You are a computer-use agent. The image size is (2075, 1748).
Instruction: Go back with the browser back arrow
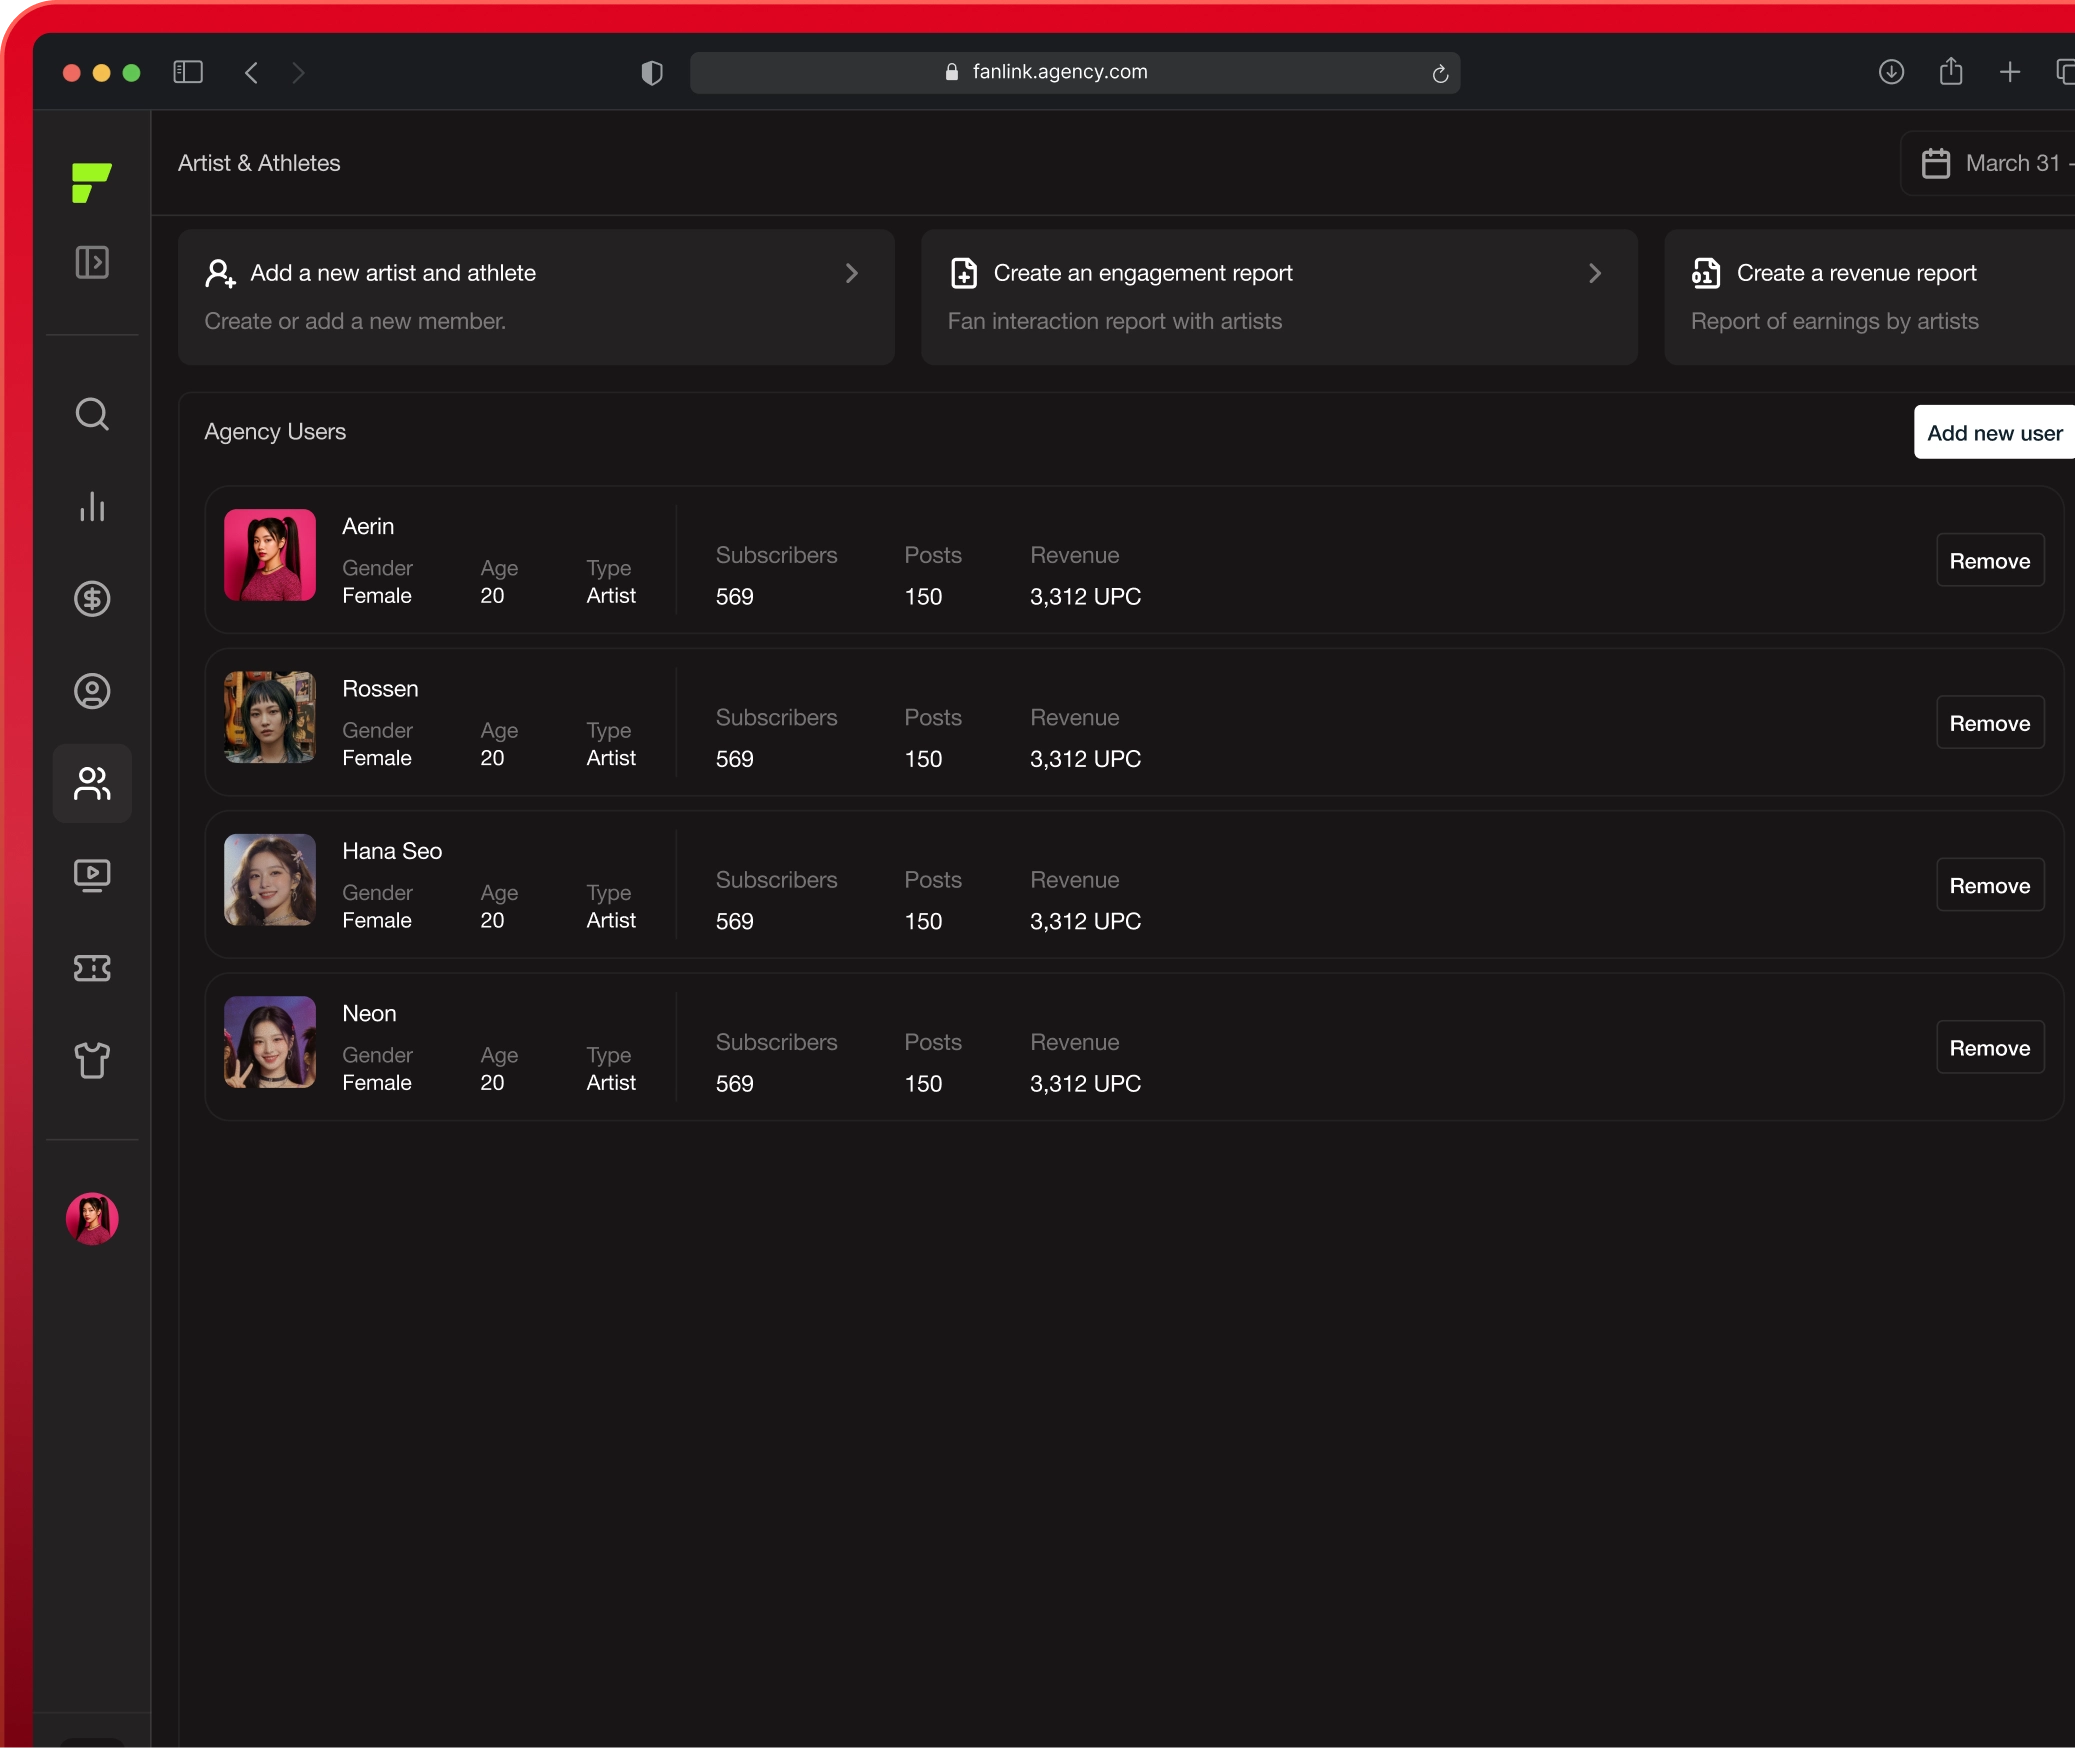(x=251, y=72)
